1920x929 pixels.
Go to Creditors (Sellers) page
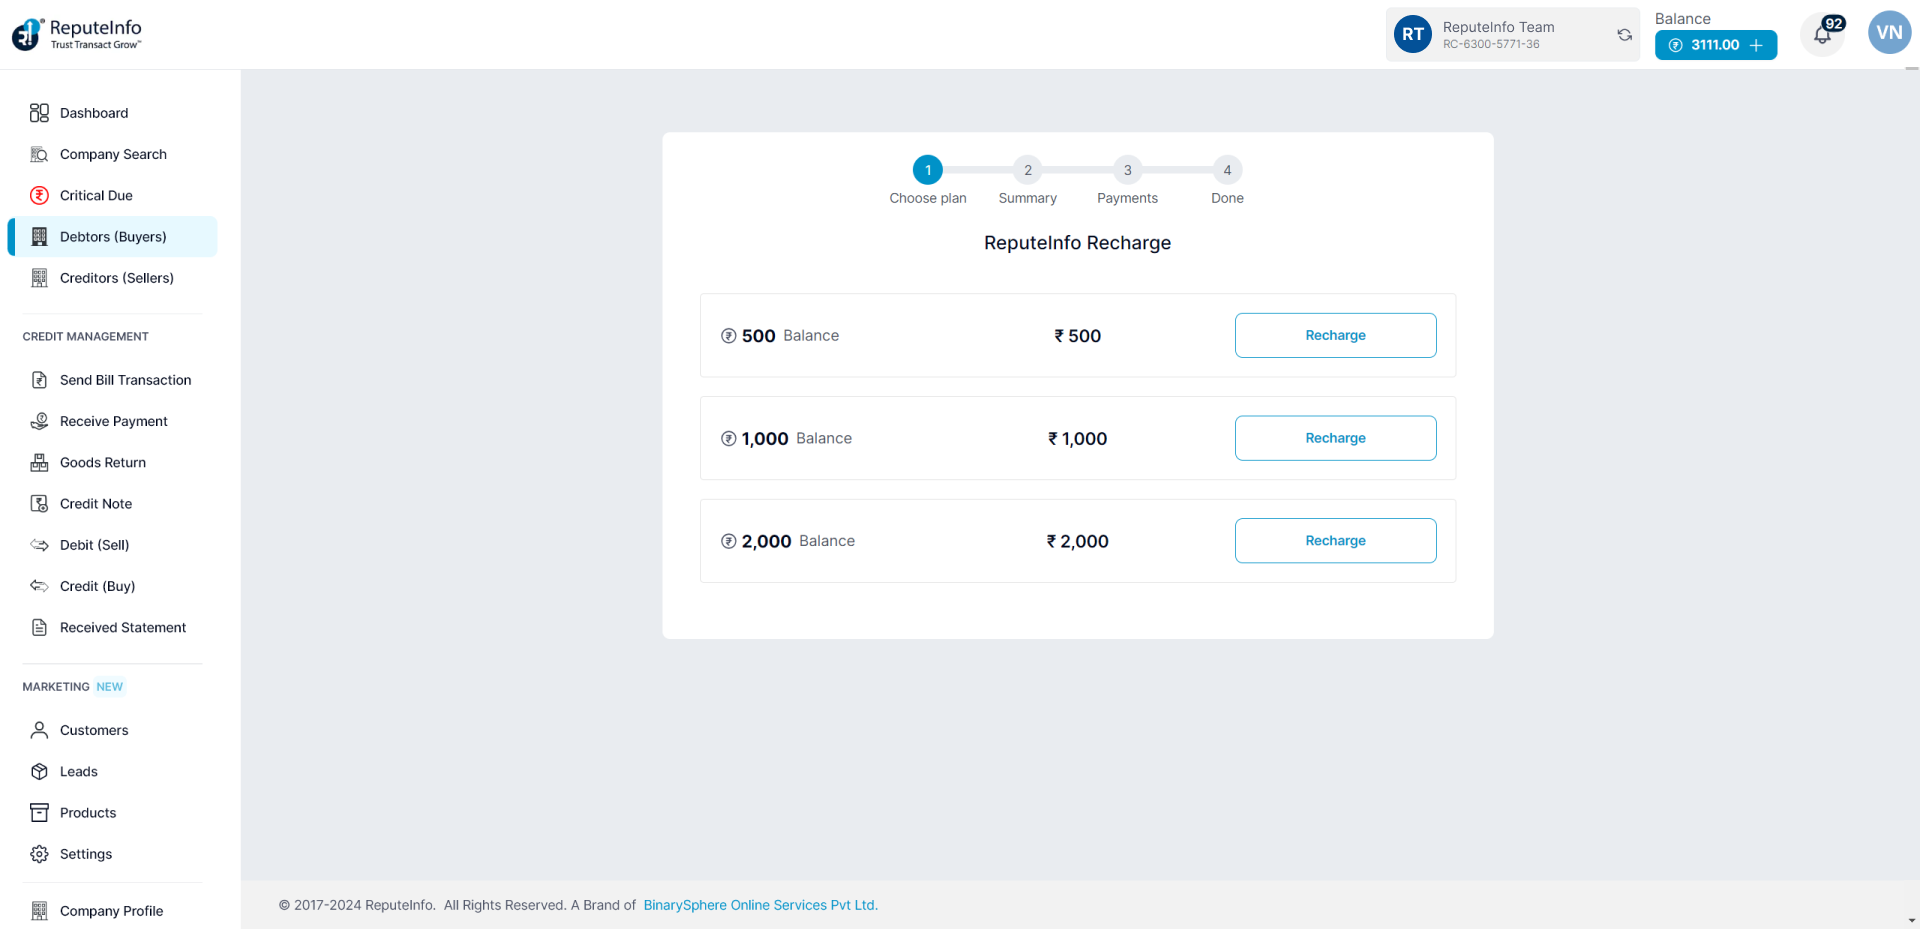[x=116, y=278]
